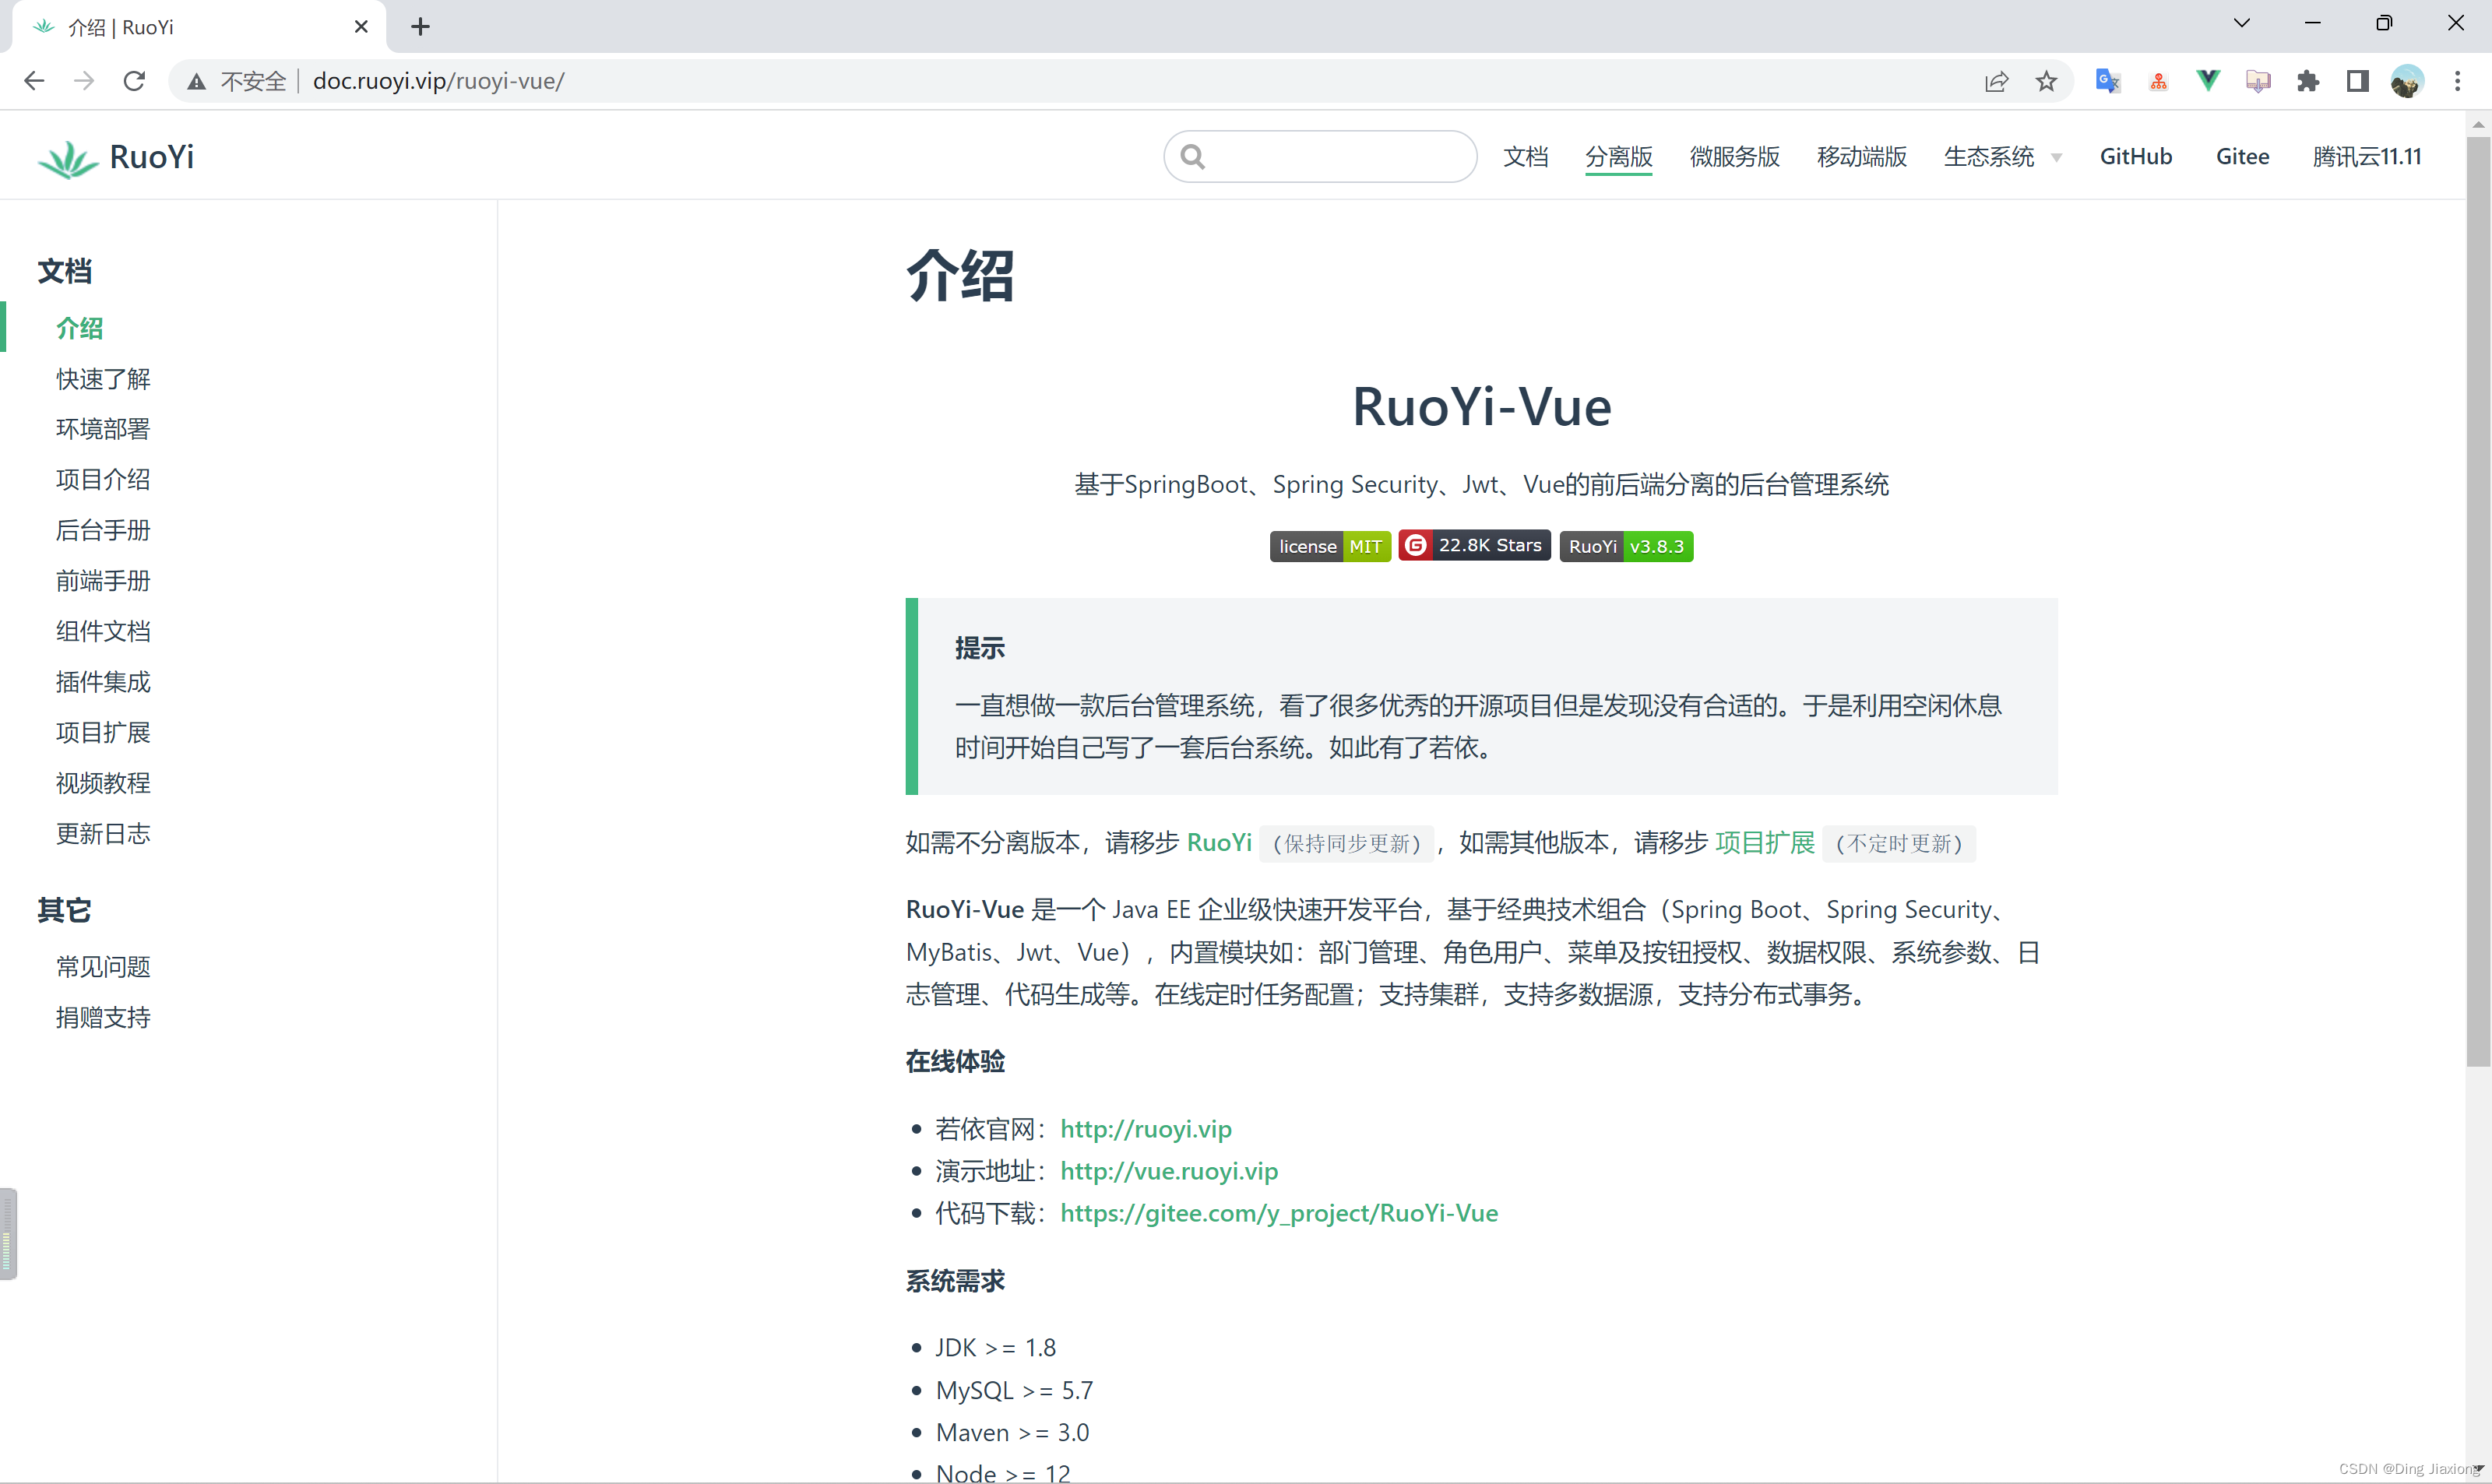Open the http://vue.ruoyi.vip demo link
2492x1484 pixels.
(1168, 1171)
